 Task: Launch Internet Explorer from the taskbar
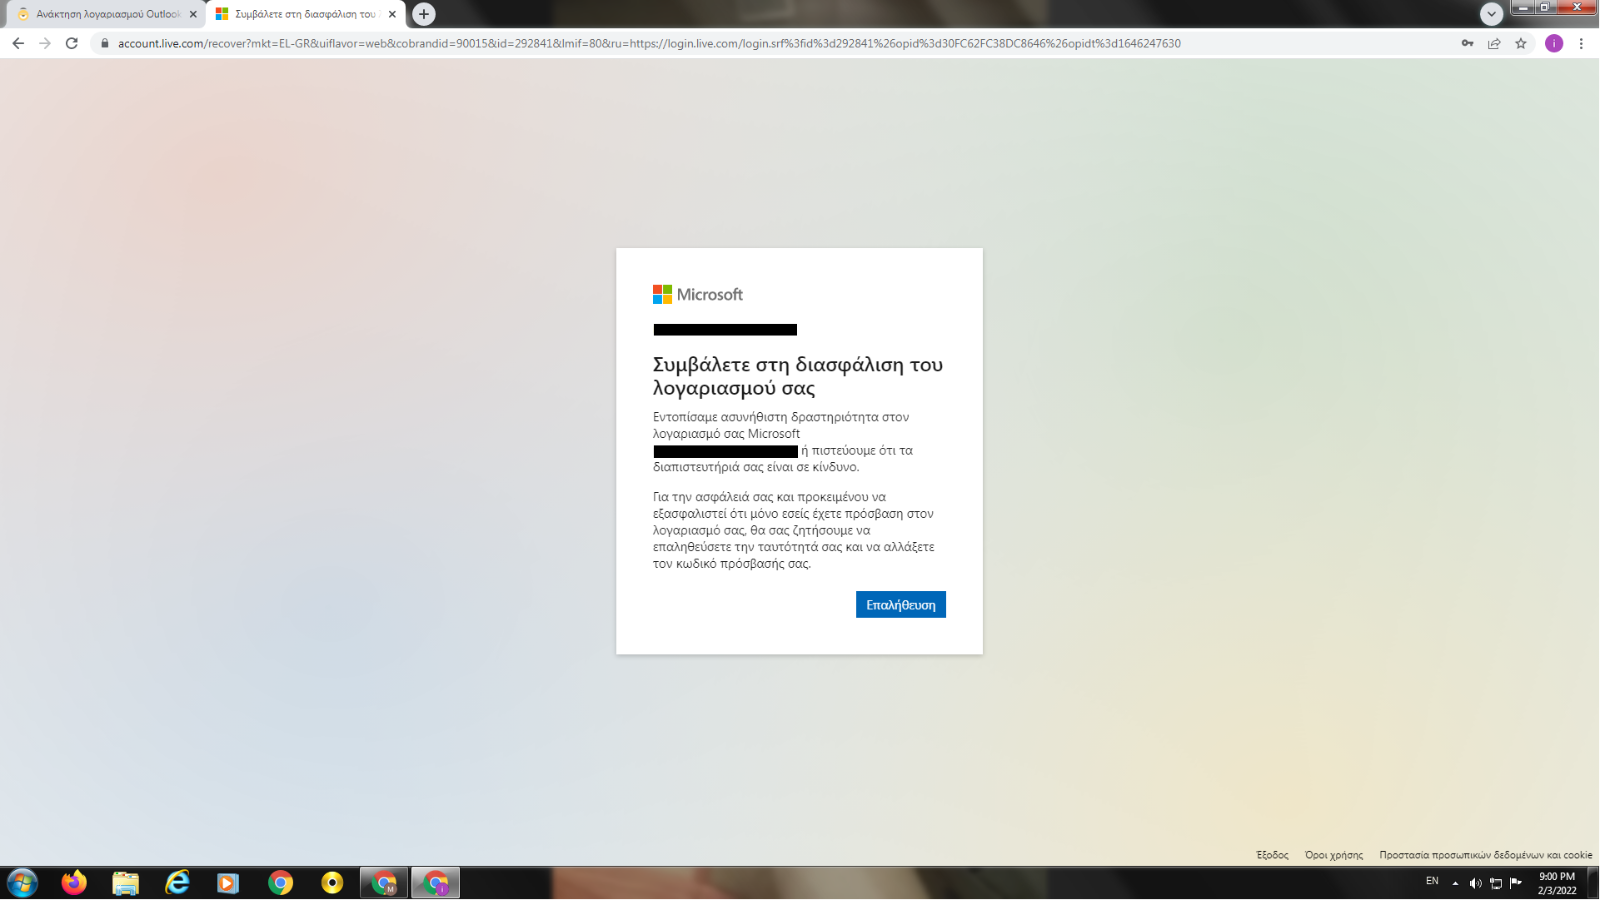pos(177,883)
